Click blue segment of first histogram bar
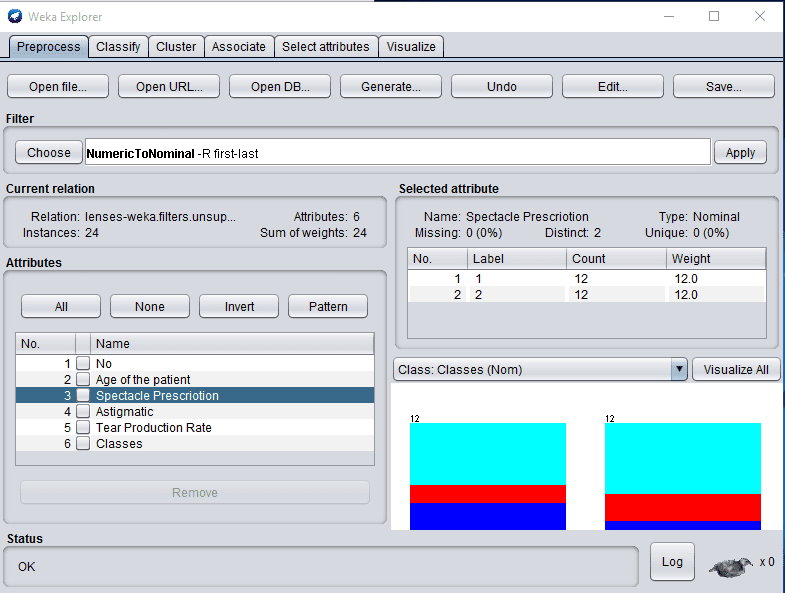The image size is (785, 593). click(x=488, y=516)
